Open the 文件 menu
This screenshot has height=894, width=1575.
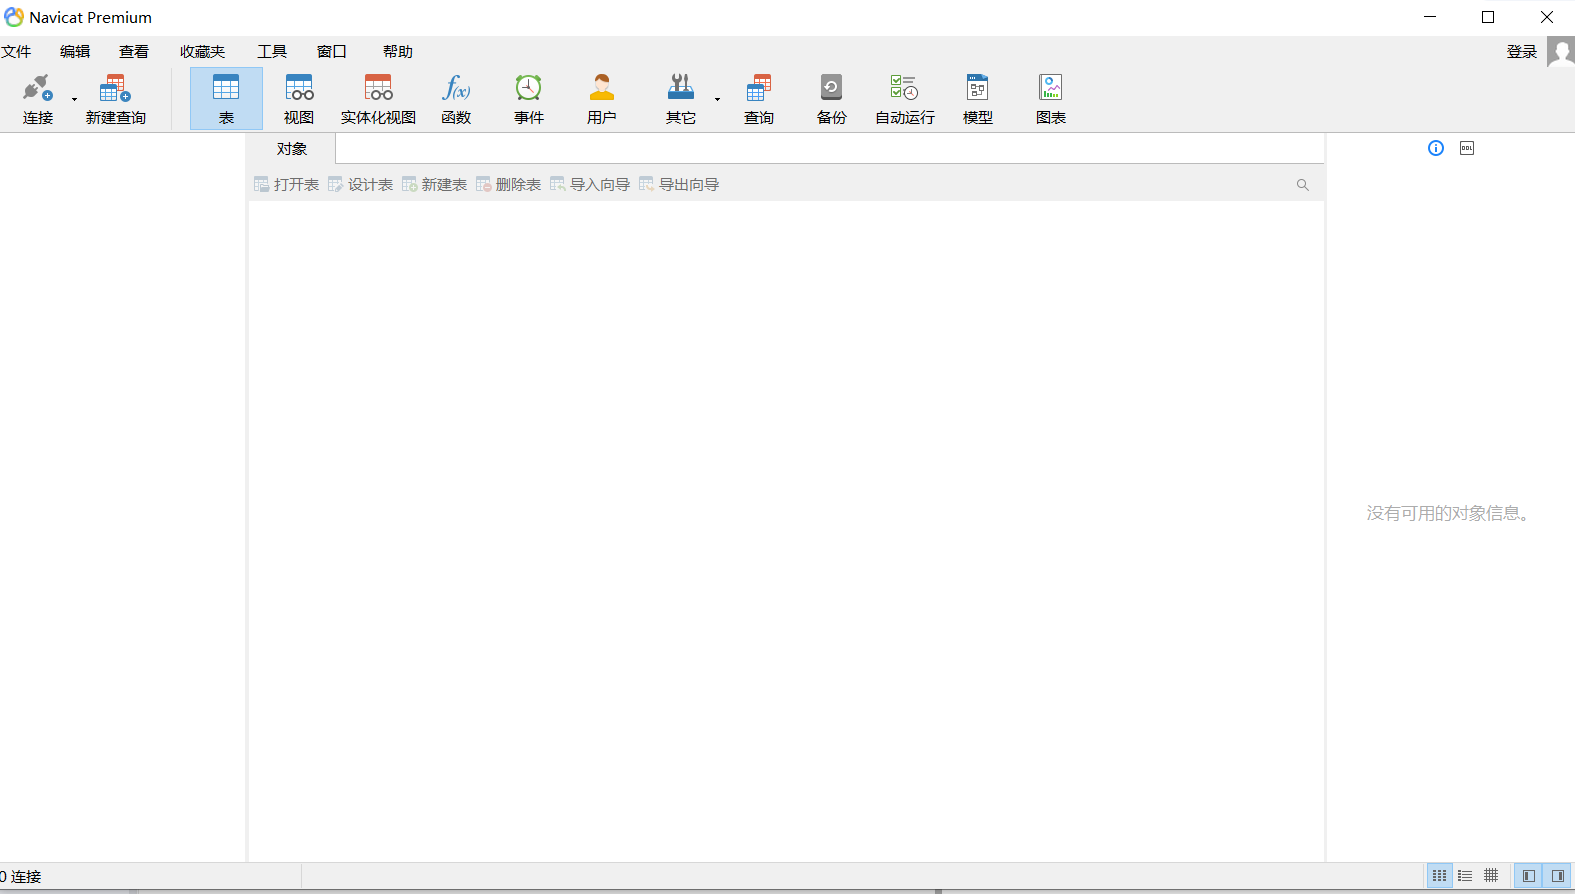[x=16, y=51]
